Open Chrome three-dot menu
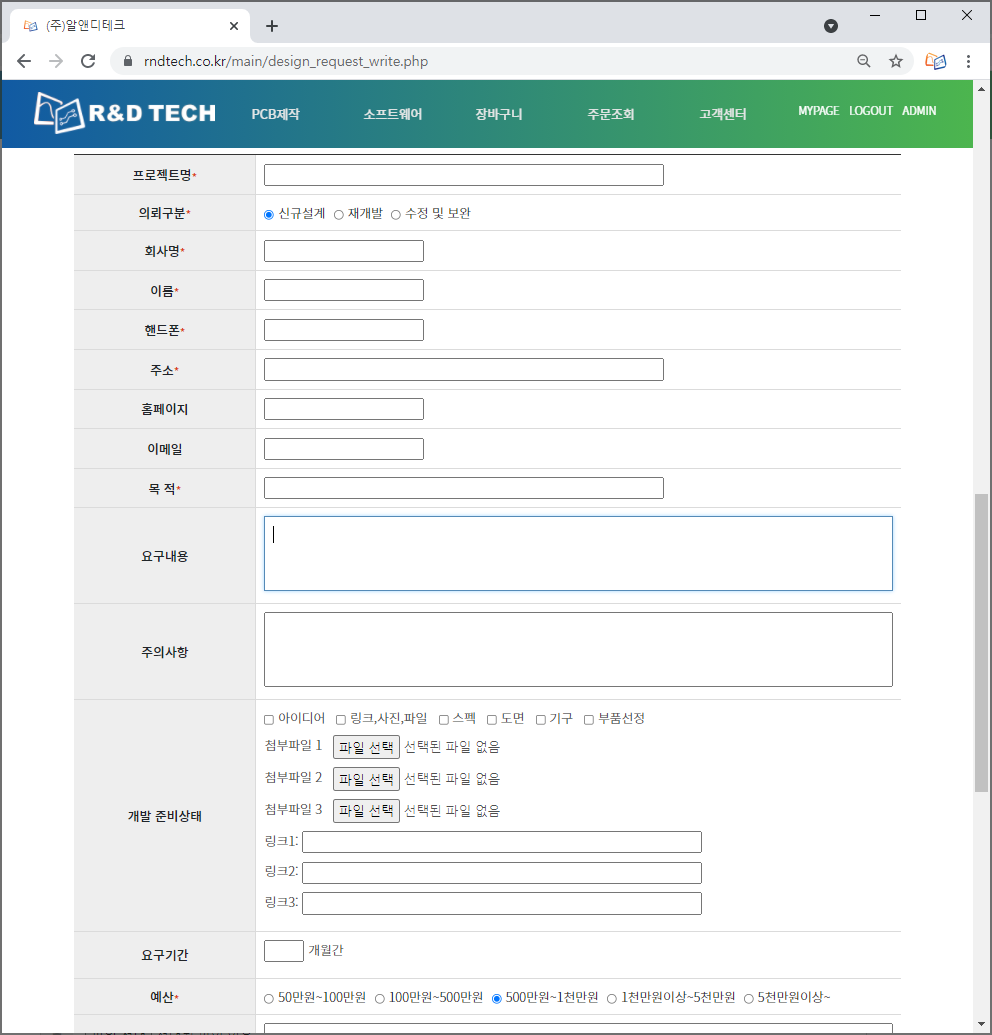Screen dimensions: 992x1035 click(x=968, y=61)
